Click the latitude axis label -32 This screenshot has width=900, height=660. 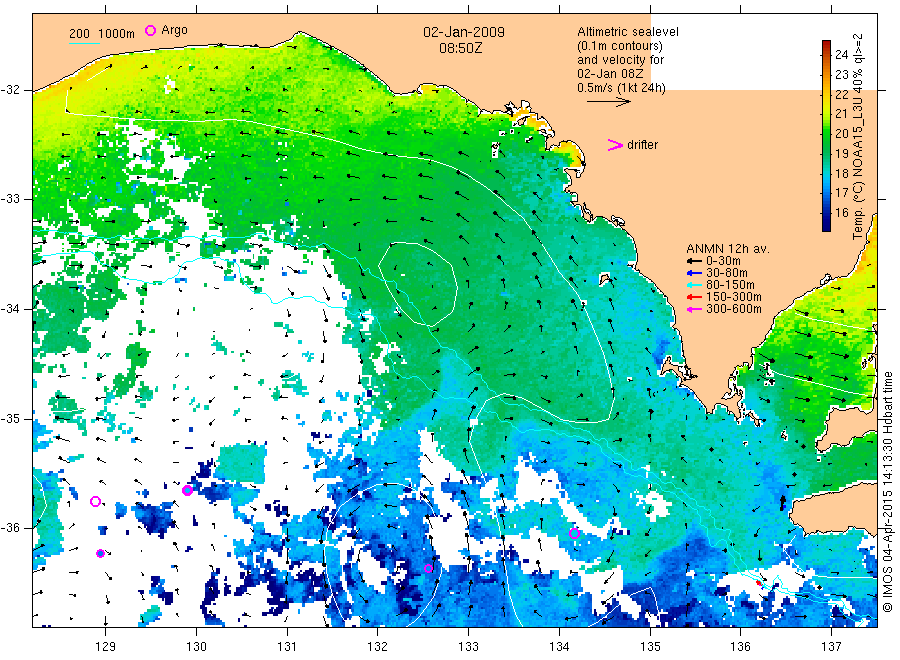point(11,90)
